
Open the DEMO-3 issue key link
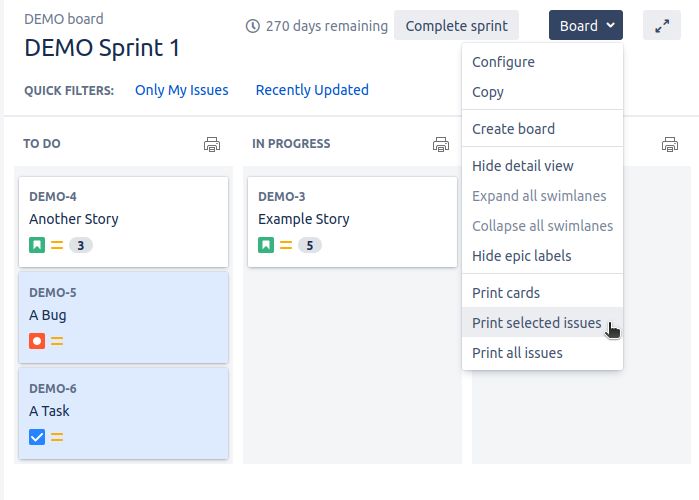pos(281,197)
